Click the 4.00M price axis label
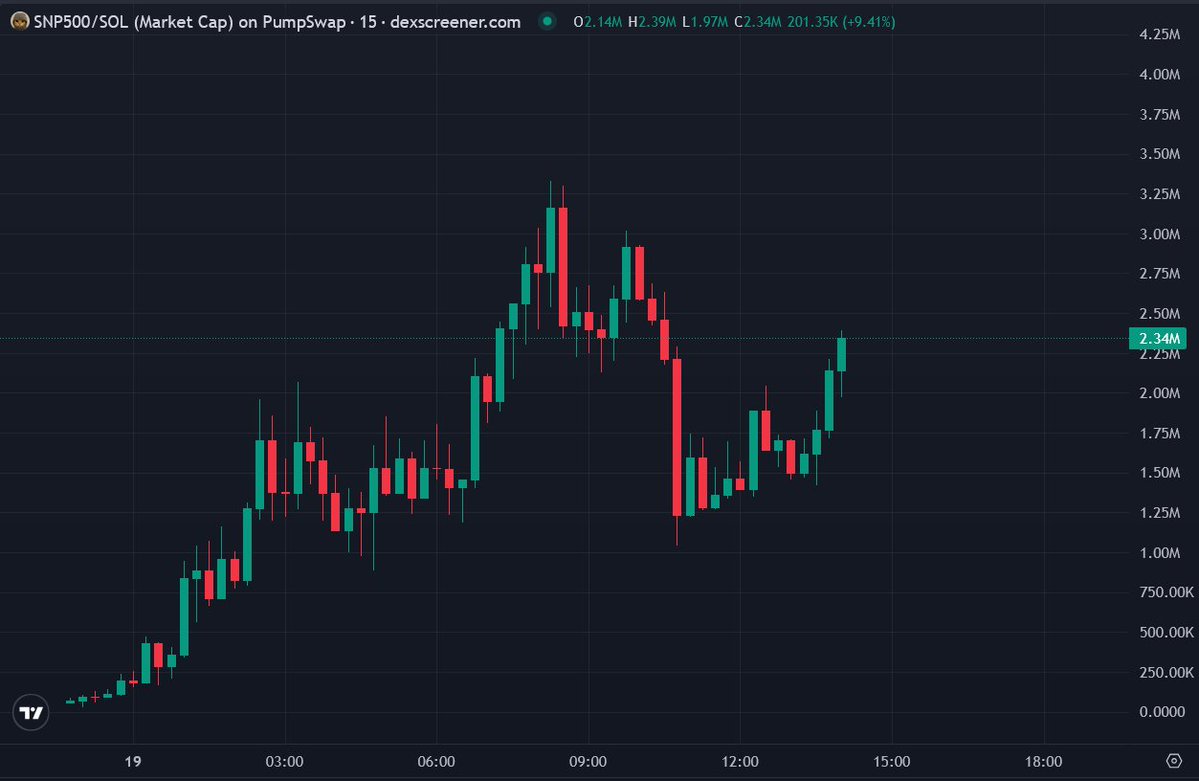The height and width of the screenshot is (781, 1199). (x=1159, y=74)
